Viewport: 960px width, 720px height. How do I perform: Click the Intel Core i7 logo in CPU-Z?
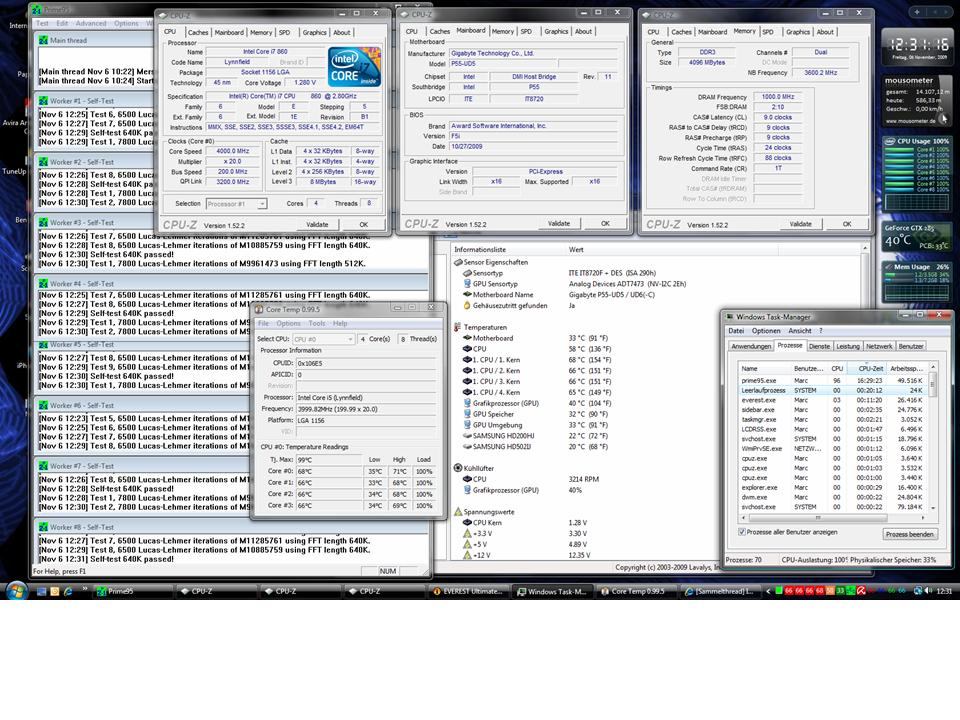(x=354, y=66)
